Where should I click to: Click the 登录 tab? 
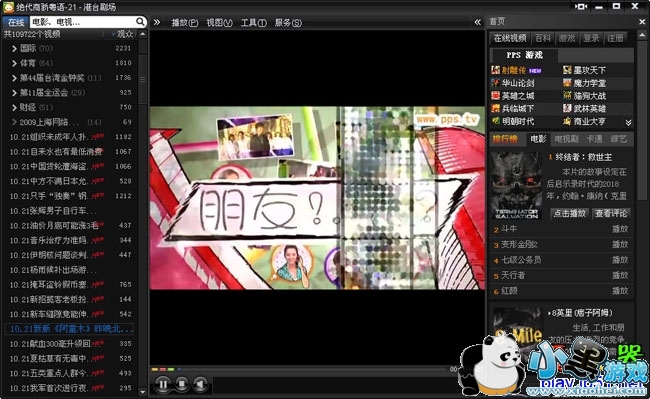click(x=591, y=38)
